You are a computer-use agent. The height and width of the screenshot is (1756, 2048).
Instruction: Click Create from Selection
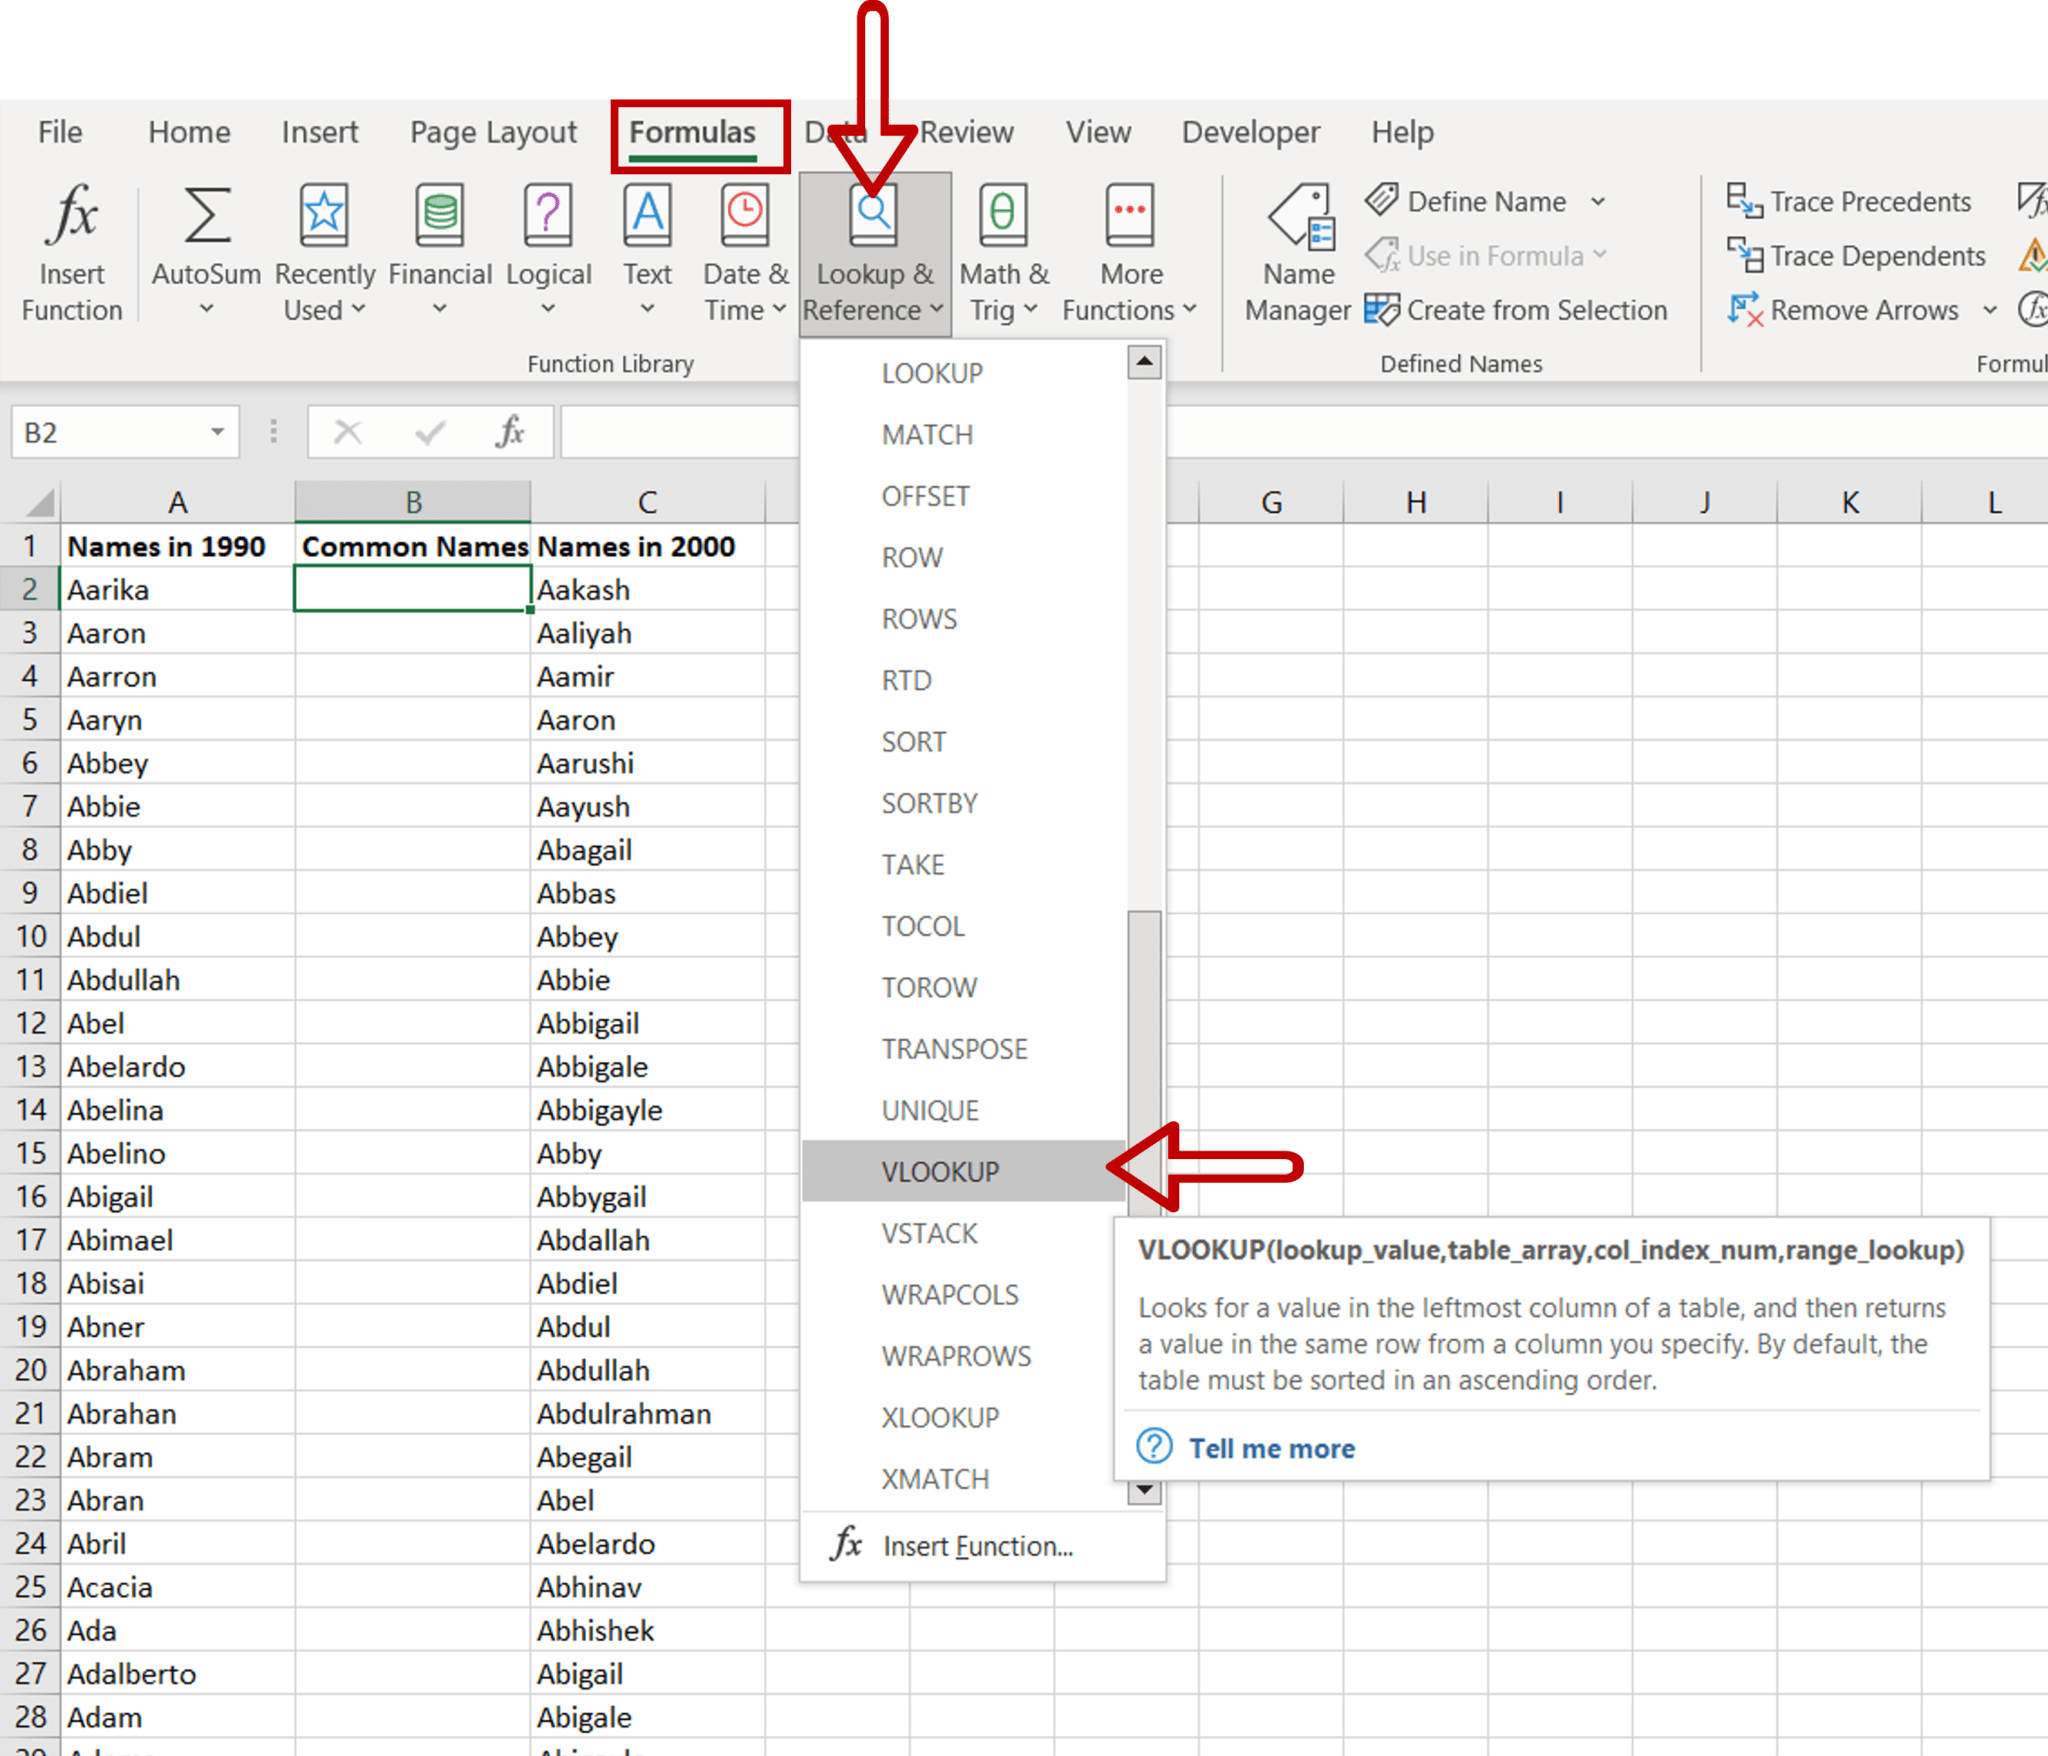coord(1537,310)
